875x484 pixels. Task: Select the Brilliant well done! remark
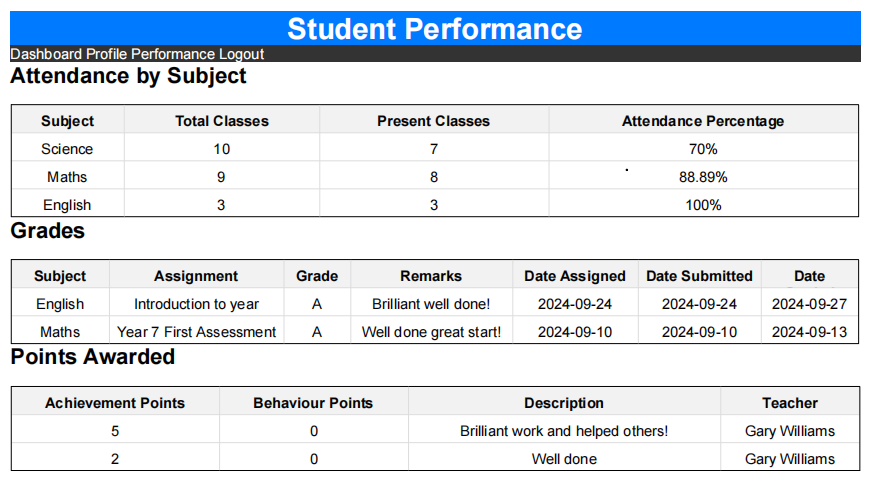pyautogui.click(x=431, y=304)
